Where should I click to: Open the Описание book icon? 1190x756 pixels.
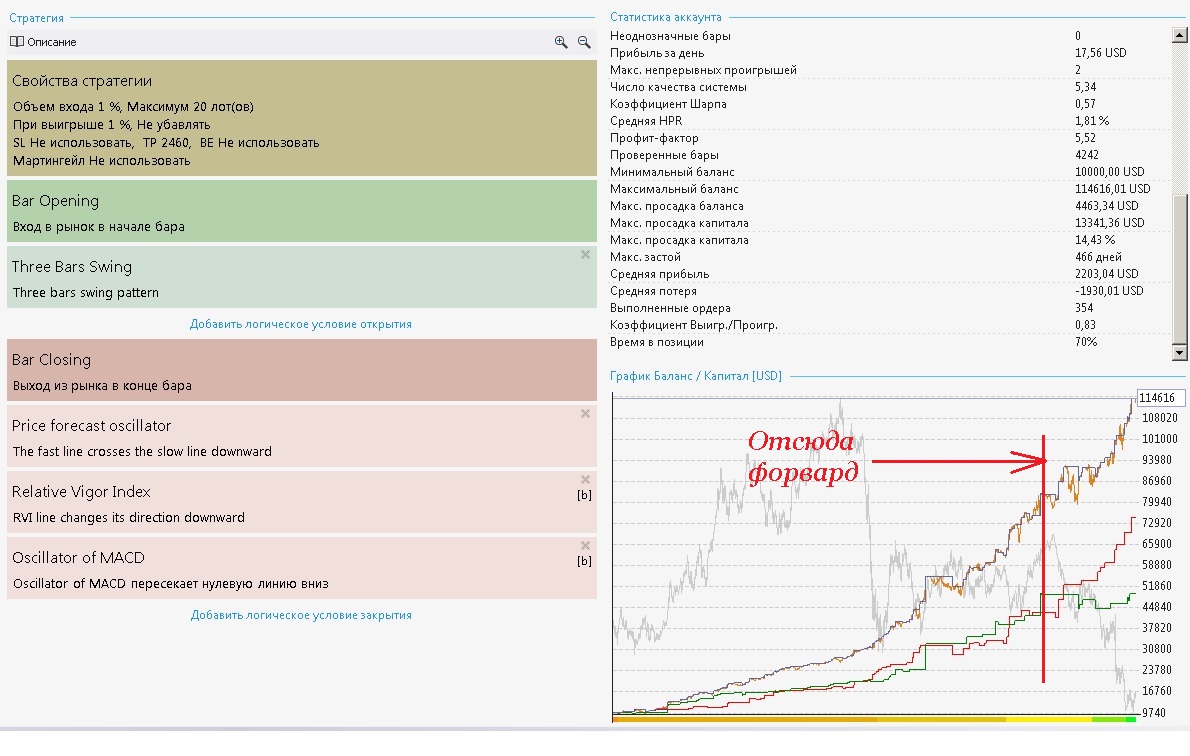(x=17, y=42)
